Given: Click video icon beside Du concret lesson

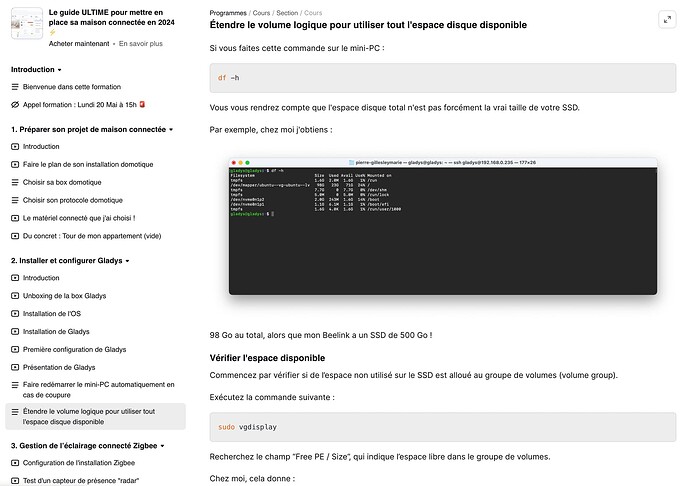Looking at the screenshot, I should point(15,236).
